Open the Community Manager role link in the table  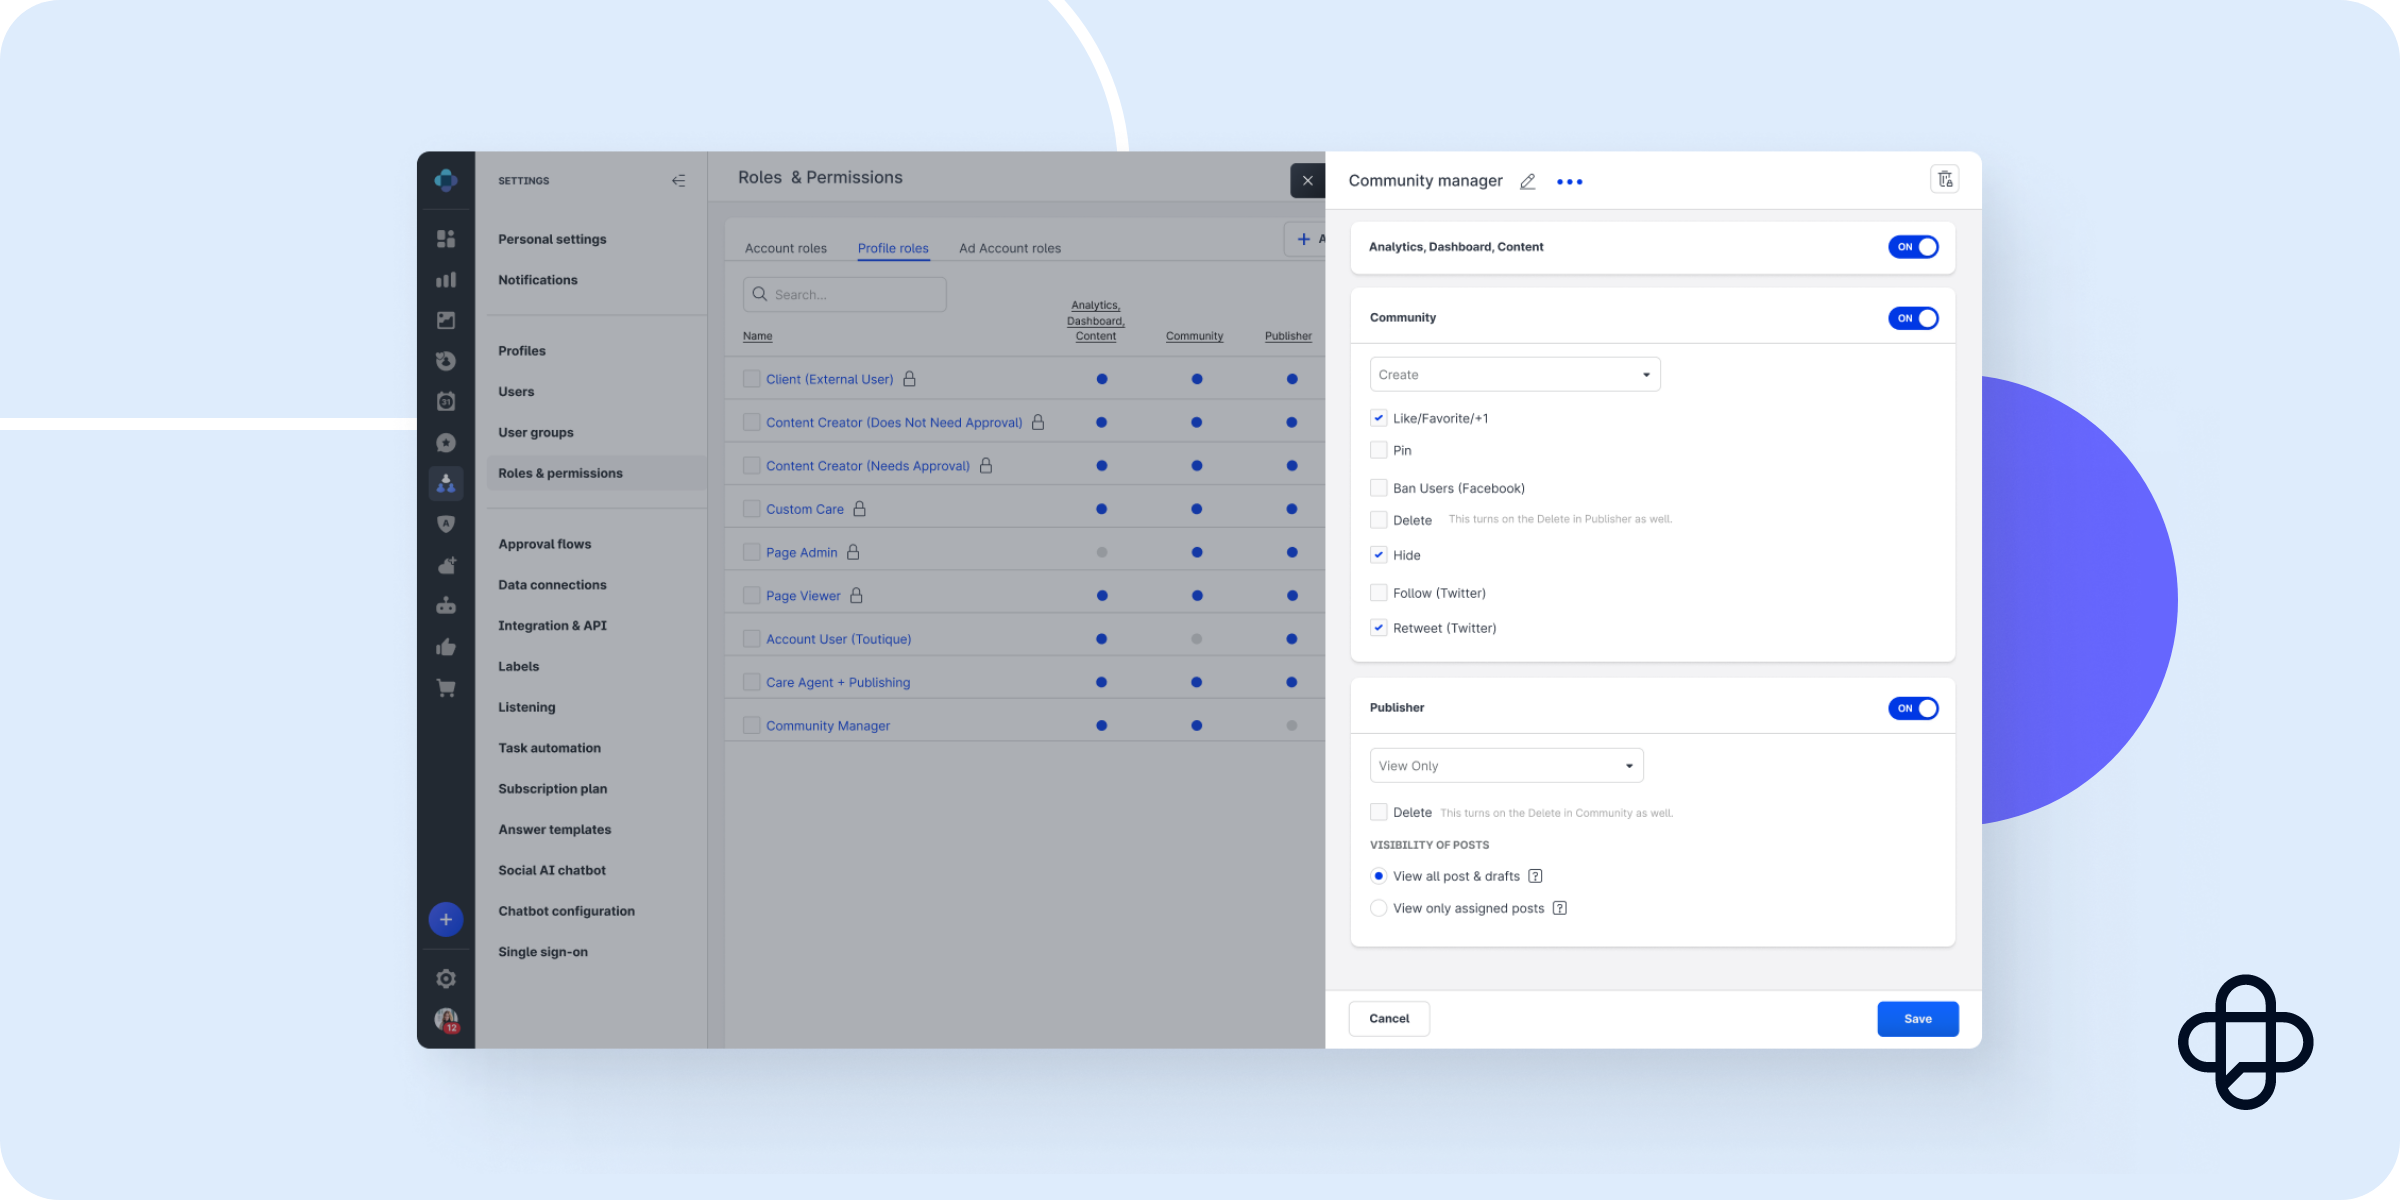tap(827, 725)
